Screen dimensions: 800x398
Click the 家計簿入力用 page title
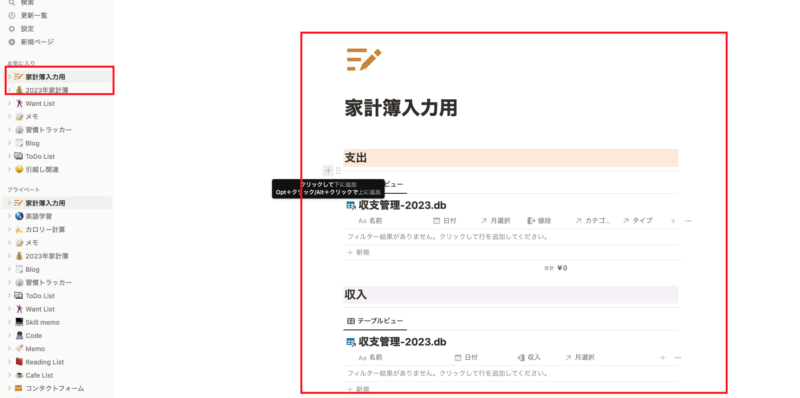pyautogui.click(x=401, y=108)
